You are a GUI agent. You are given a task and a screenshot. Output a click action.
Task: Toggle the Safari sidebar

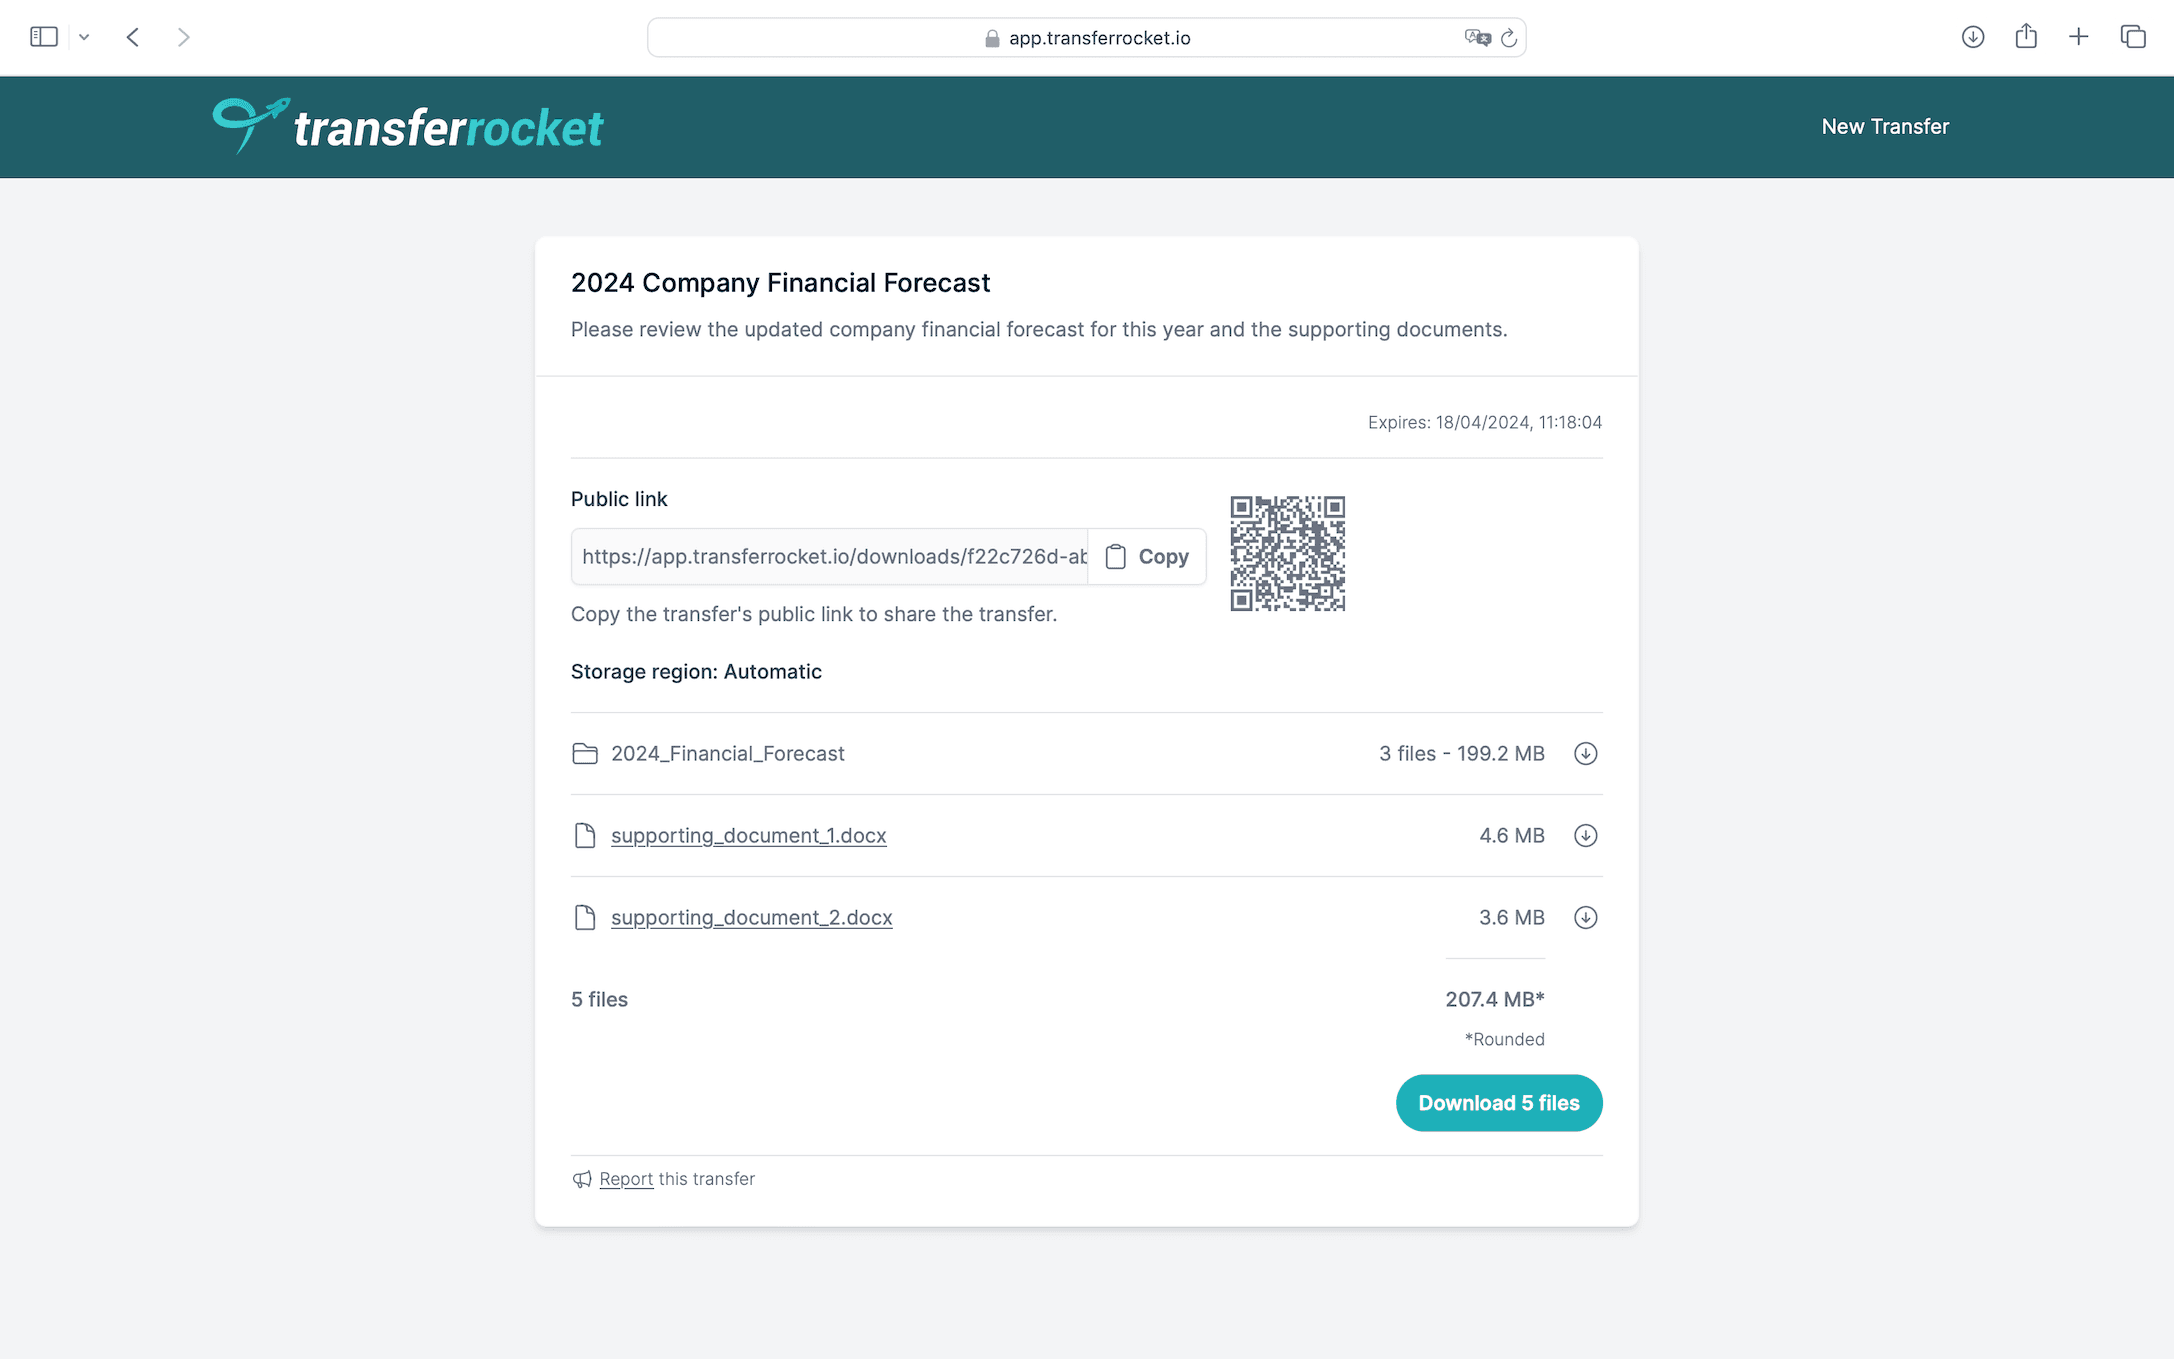(44, 37)
